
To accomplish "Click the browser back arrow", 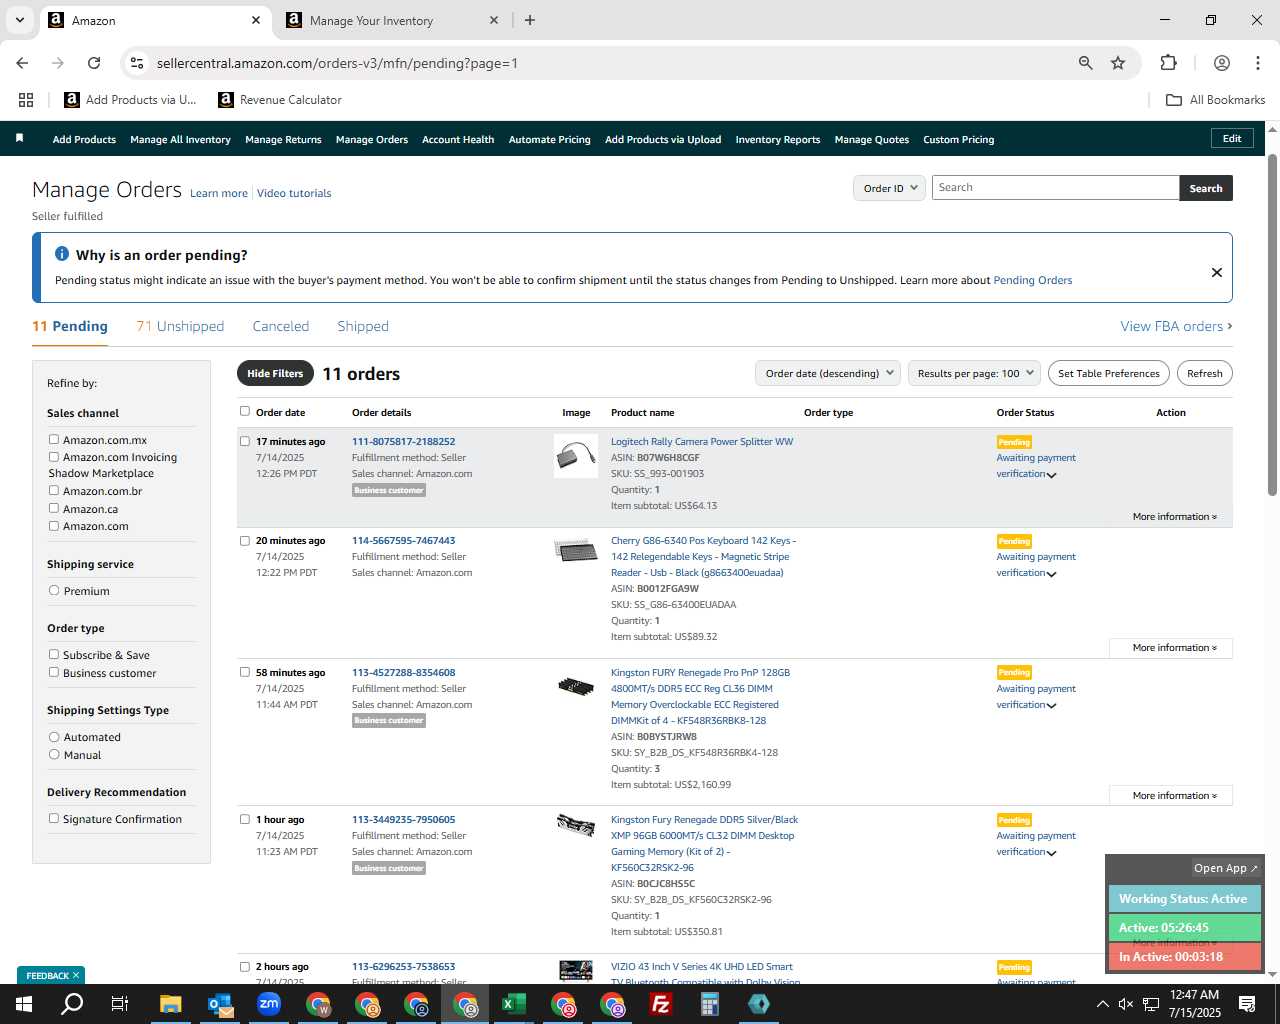I will coord(22,63).
